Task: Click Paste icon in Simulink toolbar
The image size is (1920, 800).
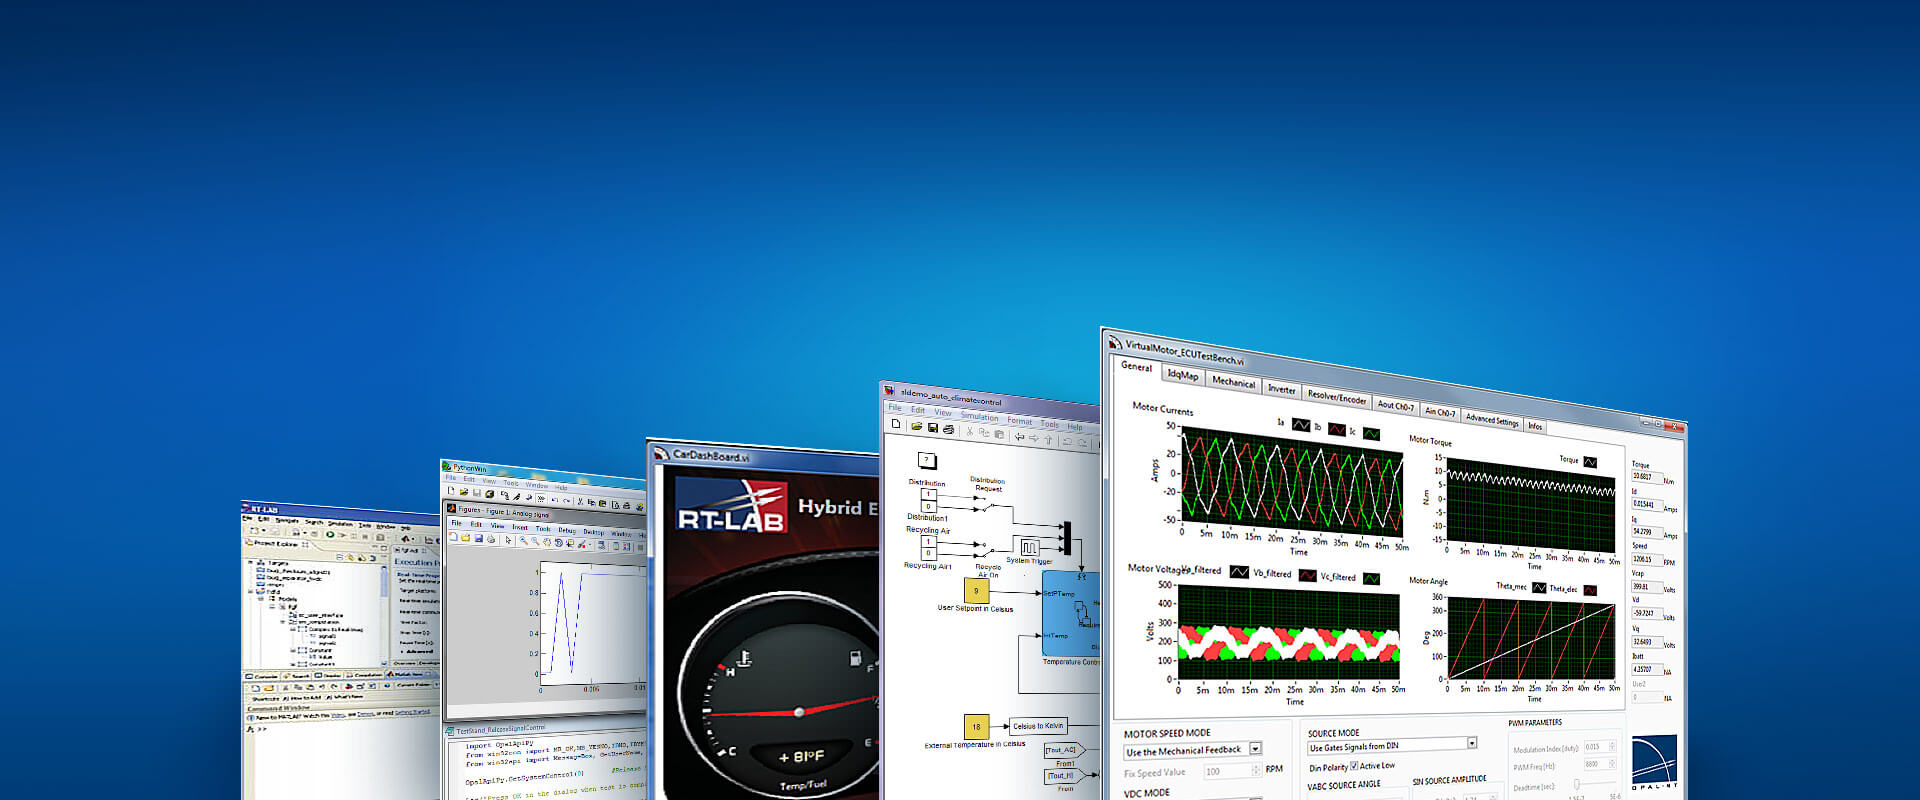Action: (999, 435)
